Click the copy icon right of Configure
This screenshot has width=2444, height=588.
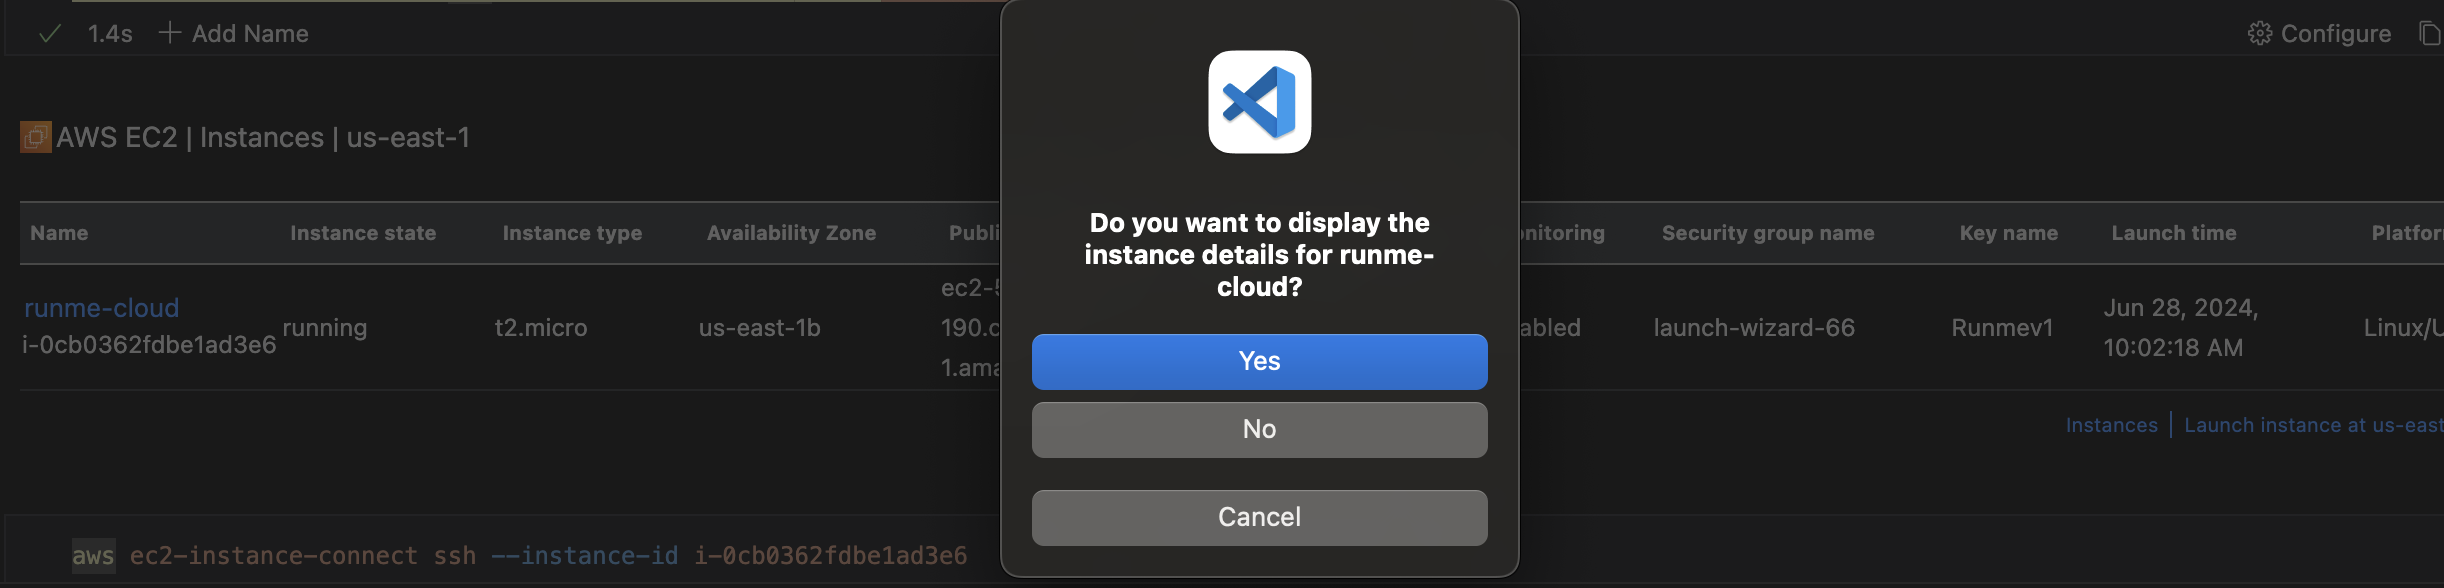coord(2429,33)
